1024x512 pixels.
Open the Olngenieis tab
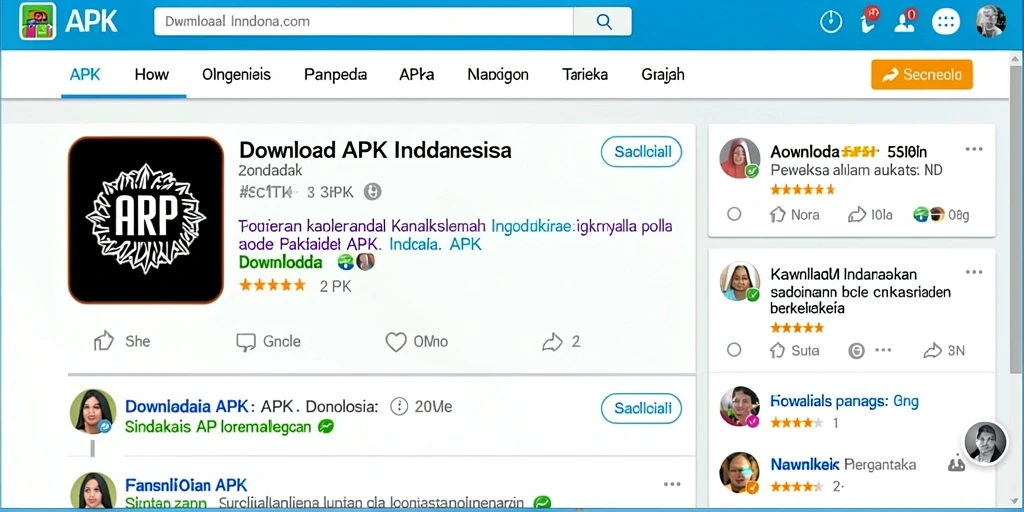236,74
